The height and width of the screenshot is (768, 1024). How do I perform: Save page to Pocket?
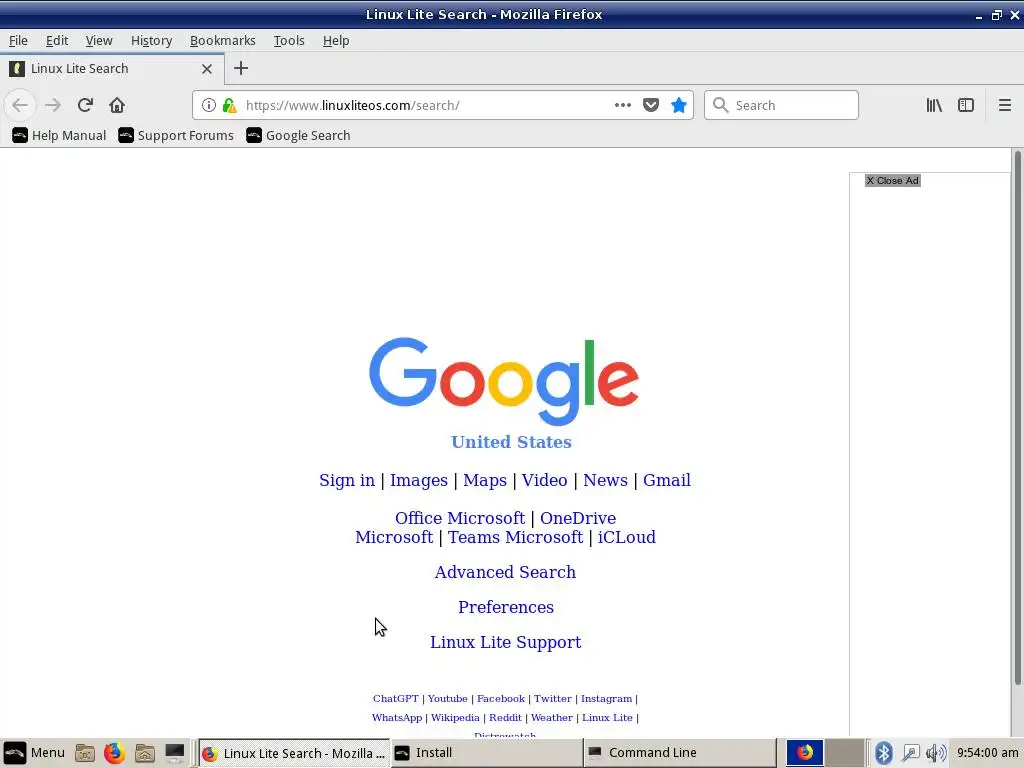coord(650,105)
